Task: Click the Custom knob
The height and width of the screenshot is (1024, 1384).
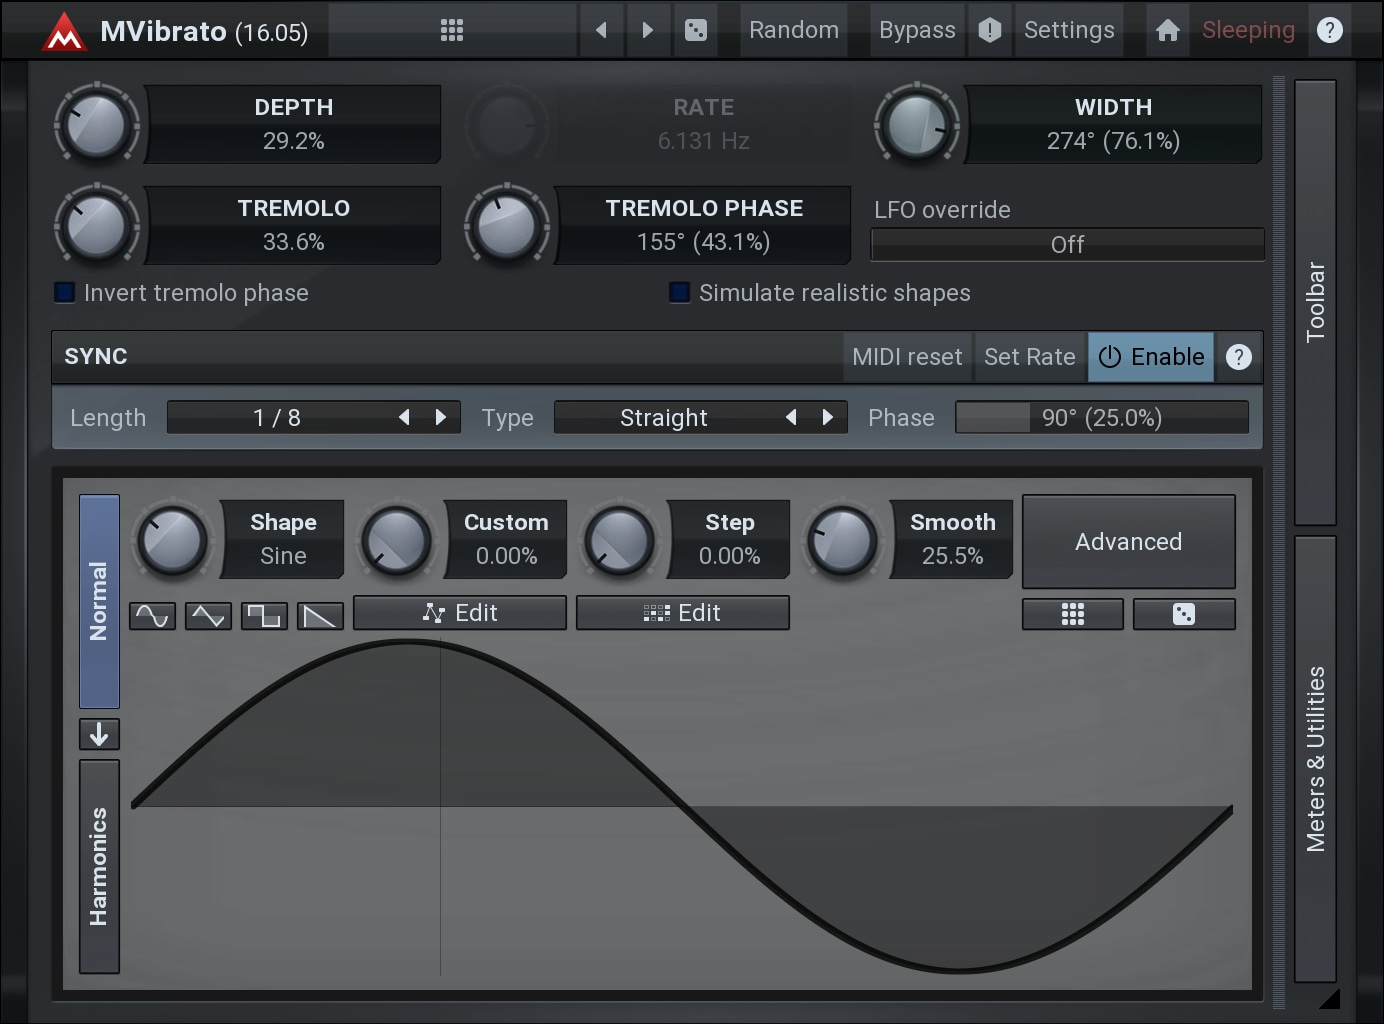Action: (x=397, y=540)
